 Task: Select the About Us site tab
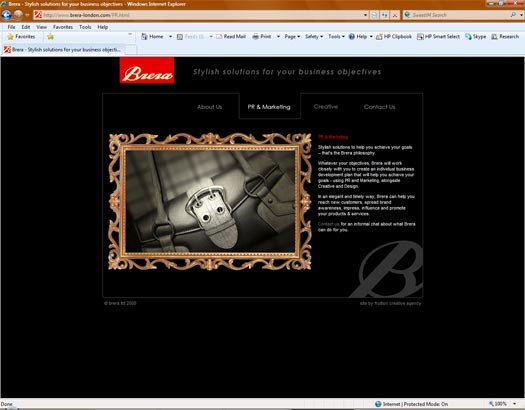point(209,107)
